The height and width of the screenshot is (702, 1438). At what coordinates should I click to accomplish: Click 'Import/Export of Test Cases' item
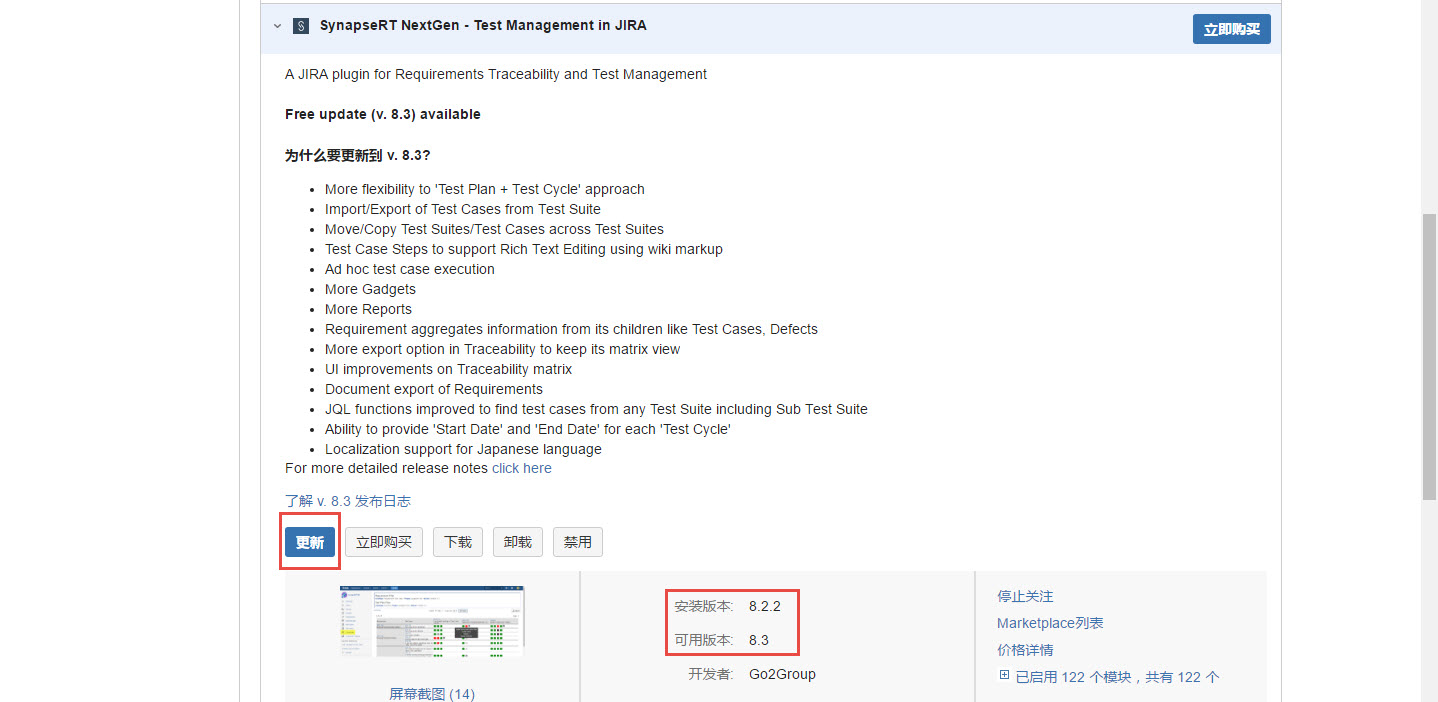[x=463, y=209]
